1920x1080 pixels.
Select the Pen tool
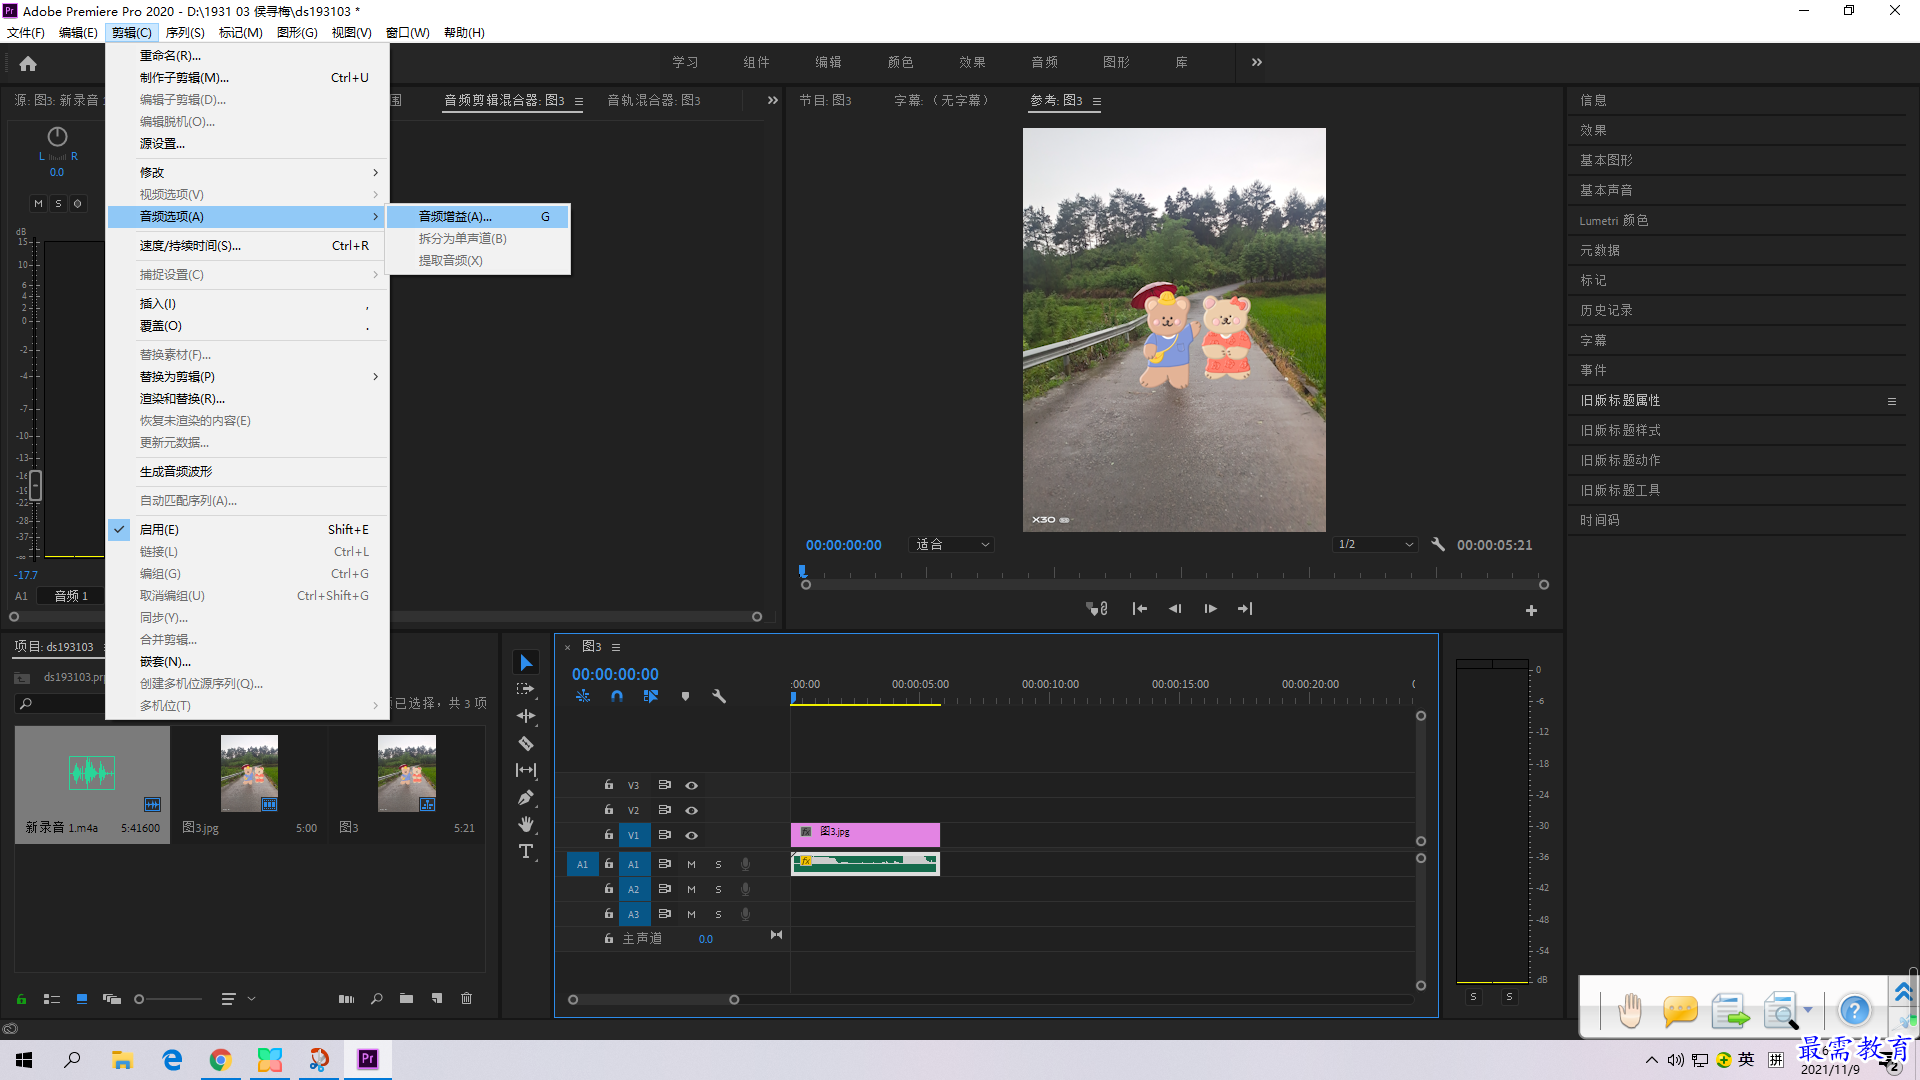[526, 797]
